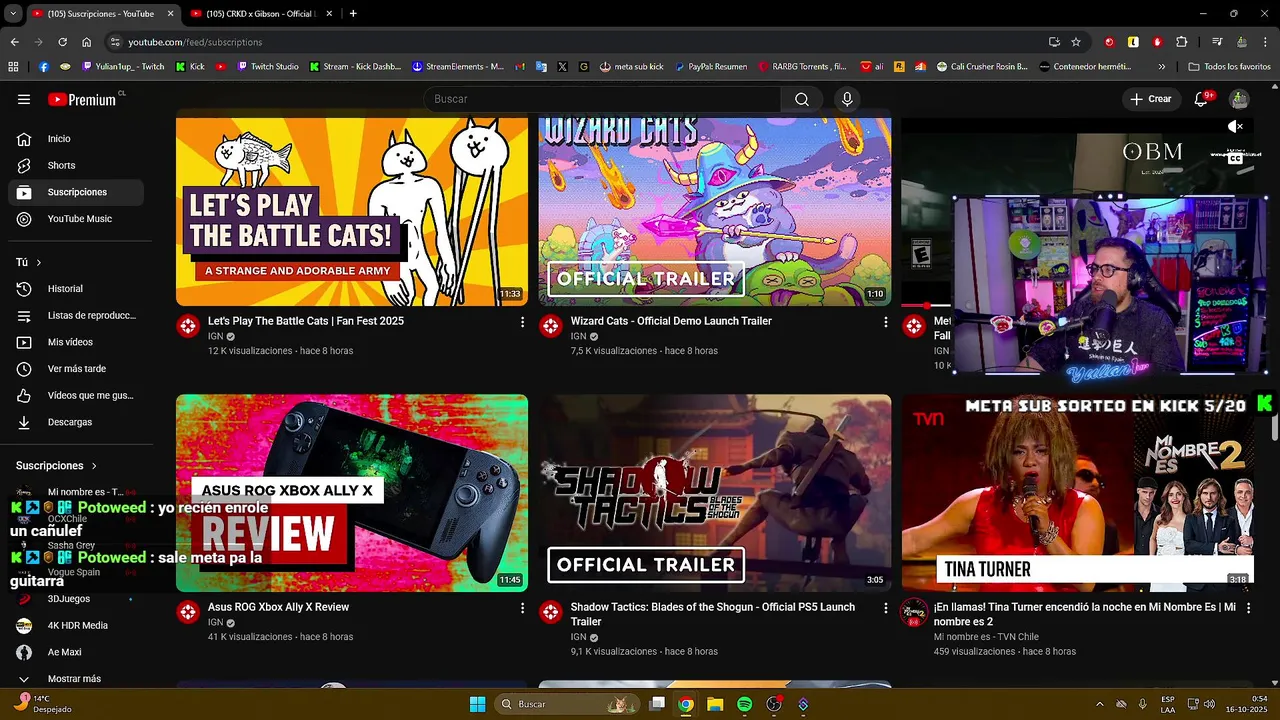Image resolution: width=1280 pixels, height=720 pixels.
Task: Focus the Buscar search field
Action: pyautogui.click(x=603, y=99)
